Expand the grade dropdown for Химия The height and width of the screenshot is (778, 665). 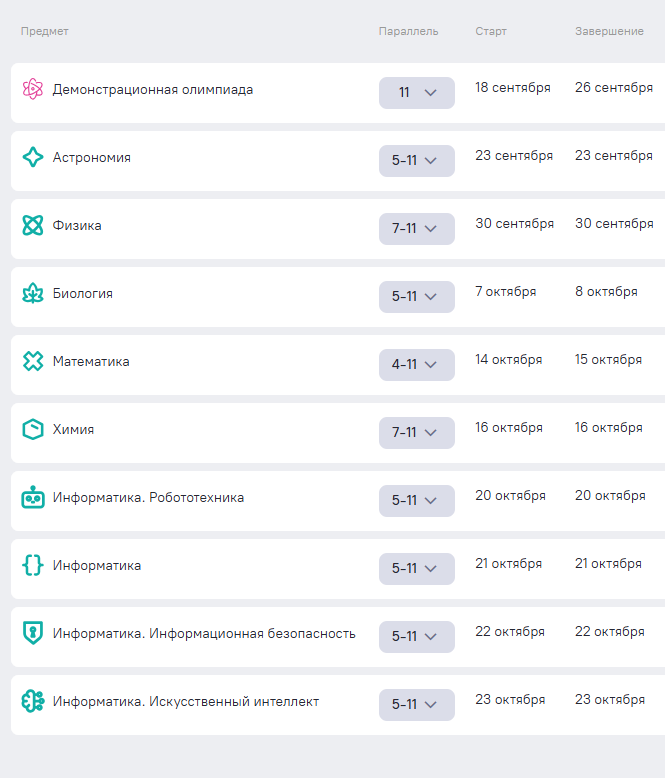[416, 433]
